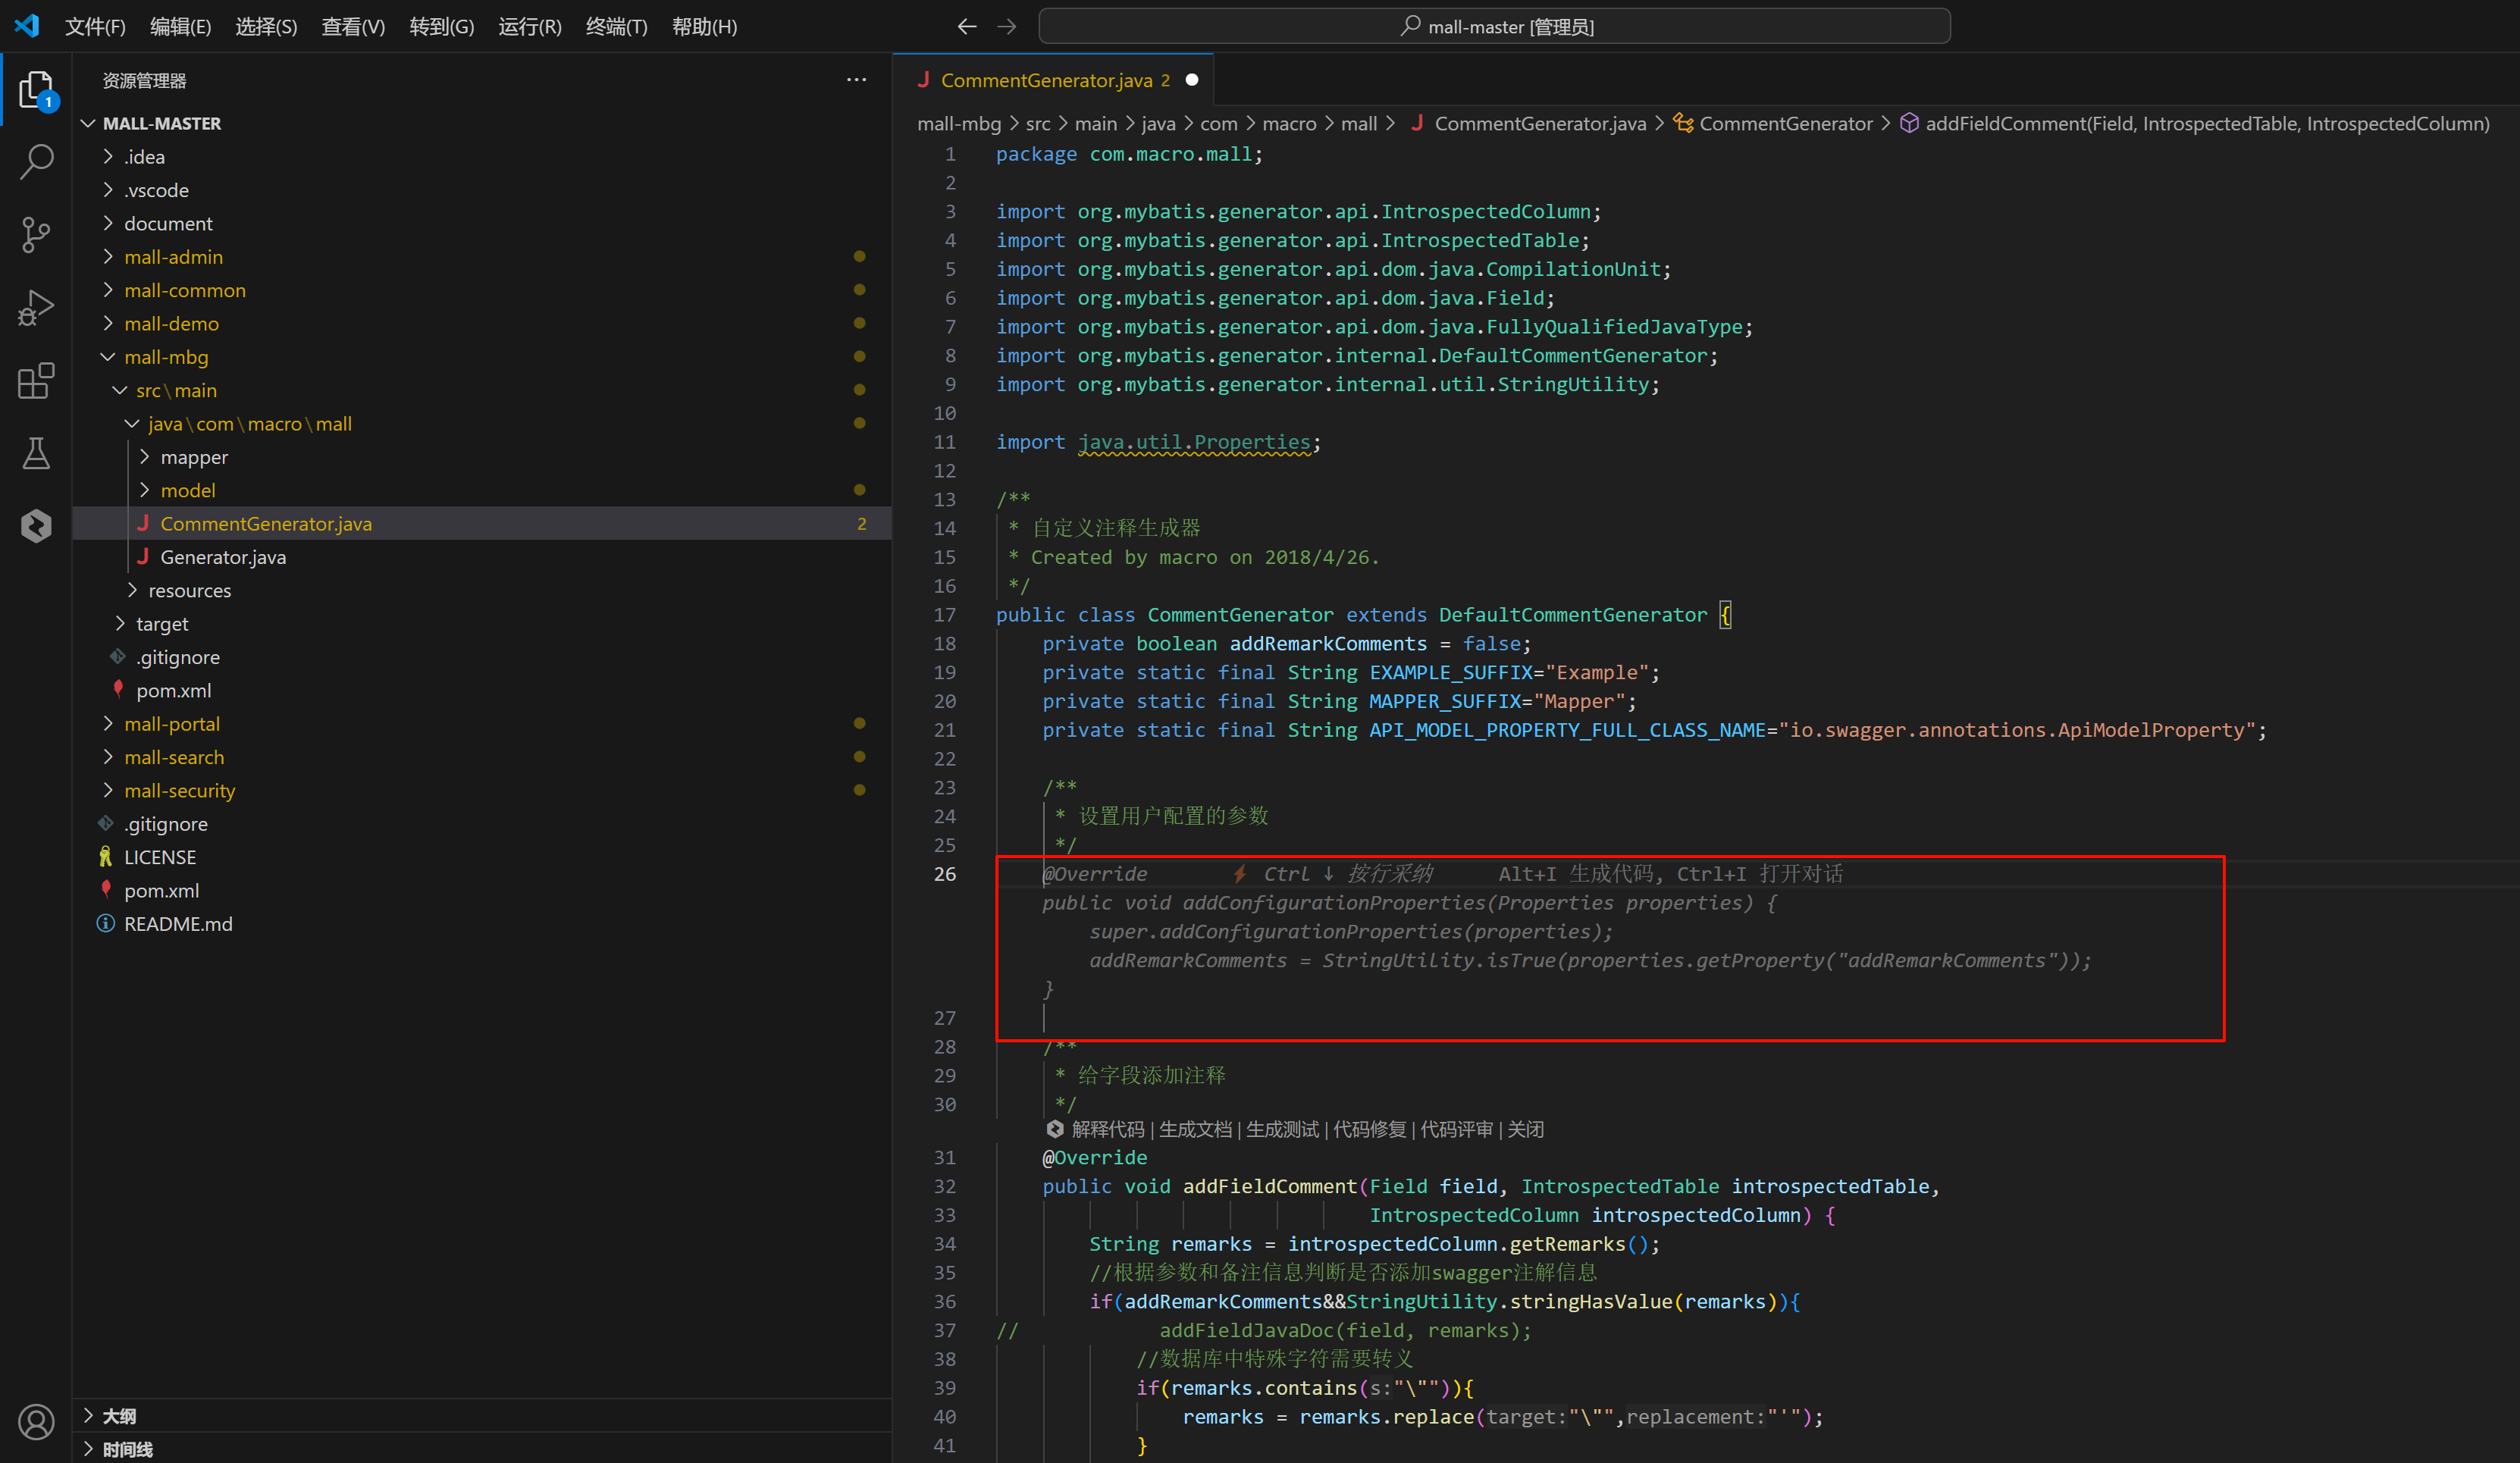Click the explorer more actions ellipsis
The width and height of the screenshot is (2520, 1463).
pyautogui.click(x=856, y=80)
